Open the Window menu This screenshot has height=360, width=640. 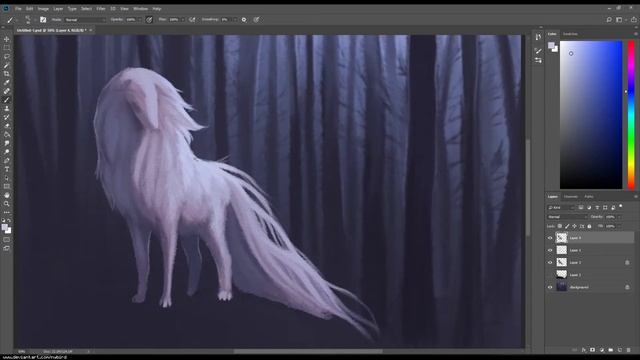click(140, 9)
